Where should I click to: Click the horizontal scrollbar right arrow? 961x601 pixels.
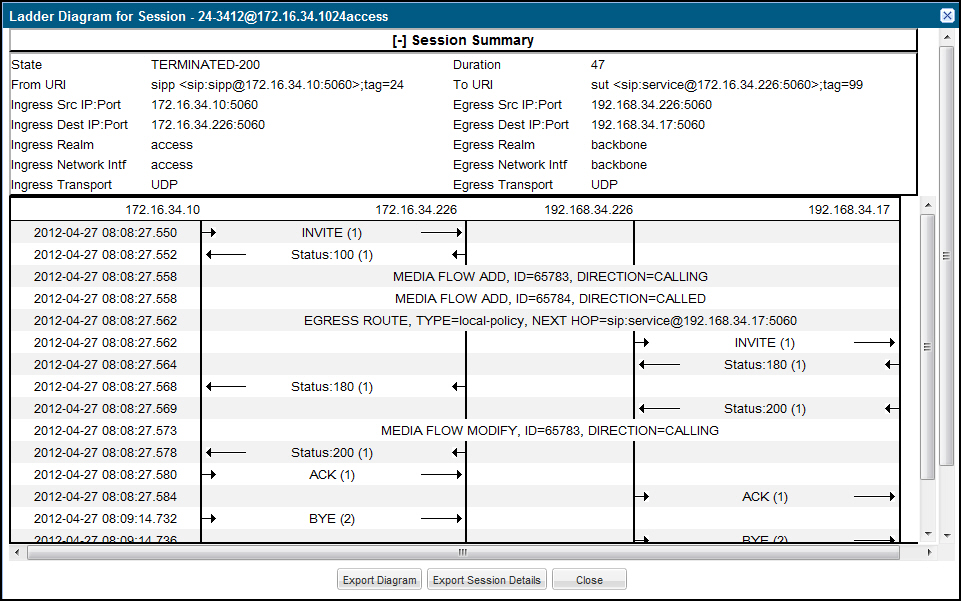coord(930,552)
